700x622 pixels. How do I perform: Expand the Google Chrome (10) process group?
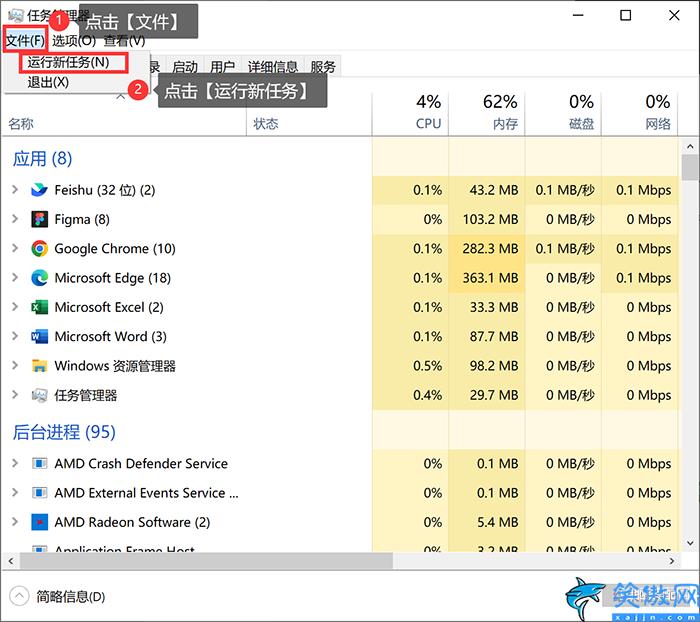pyautogui.click(x=15, y=248)
